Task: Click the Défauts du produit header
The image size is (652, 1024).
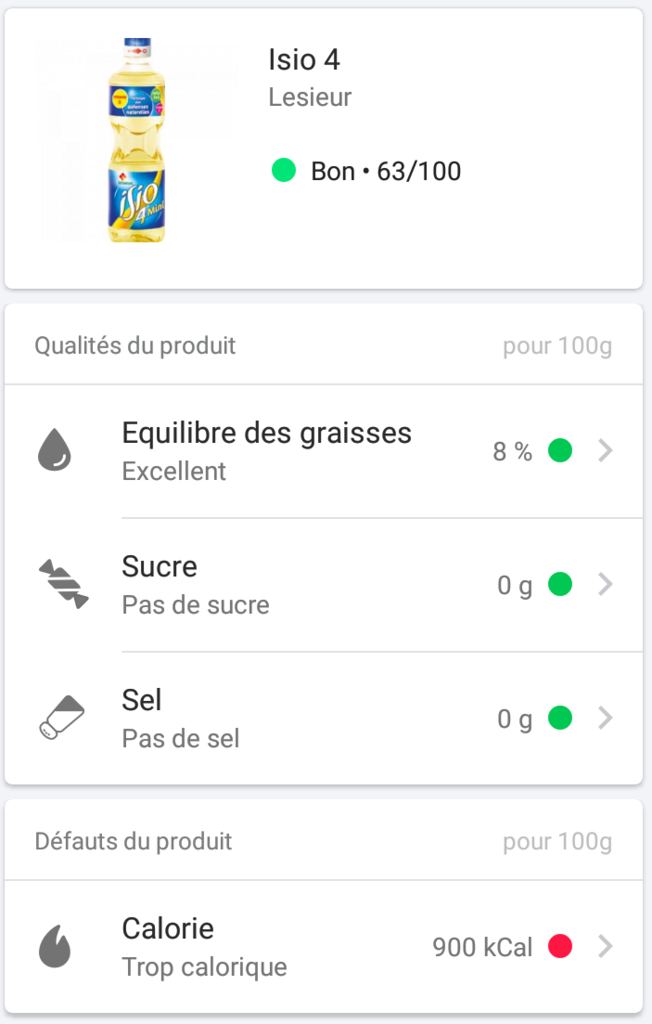Action: point(133,841)
